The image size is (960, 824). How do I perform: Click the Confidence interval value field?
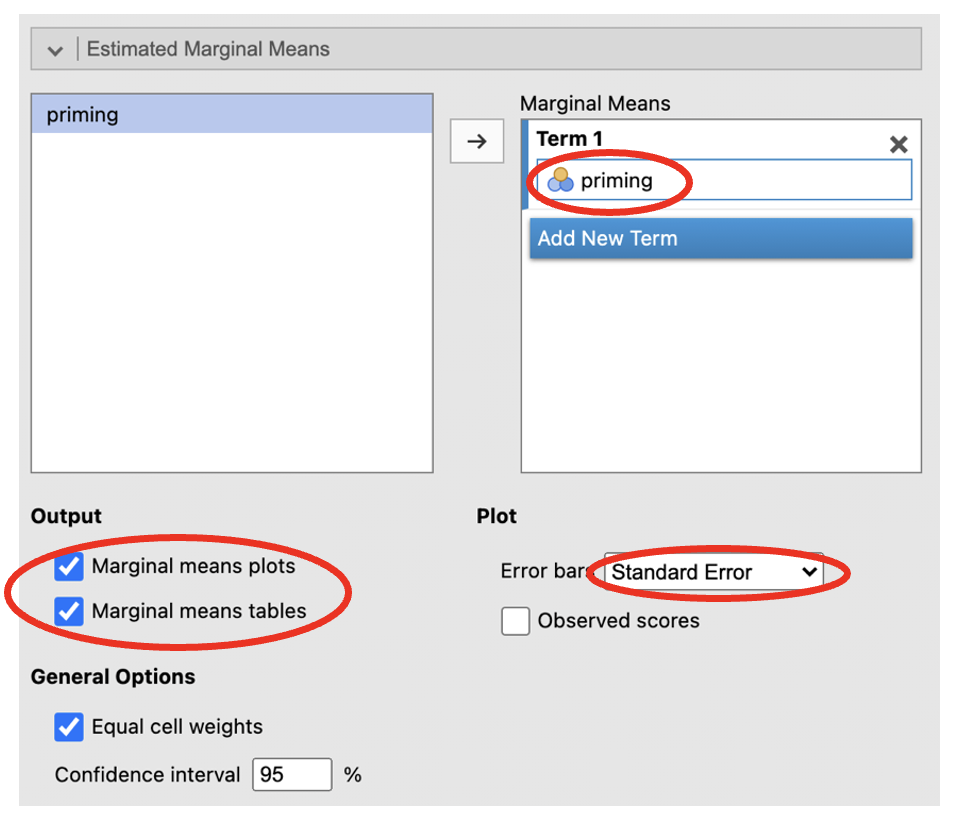tap(291, 775)
